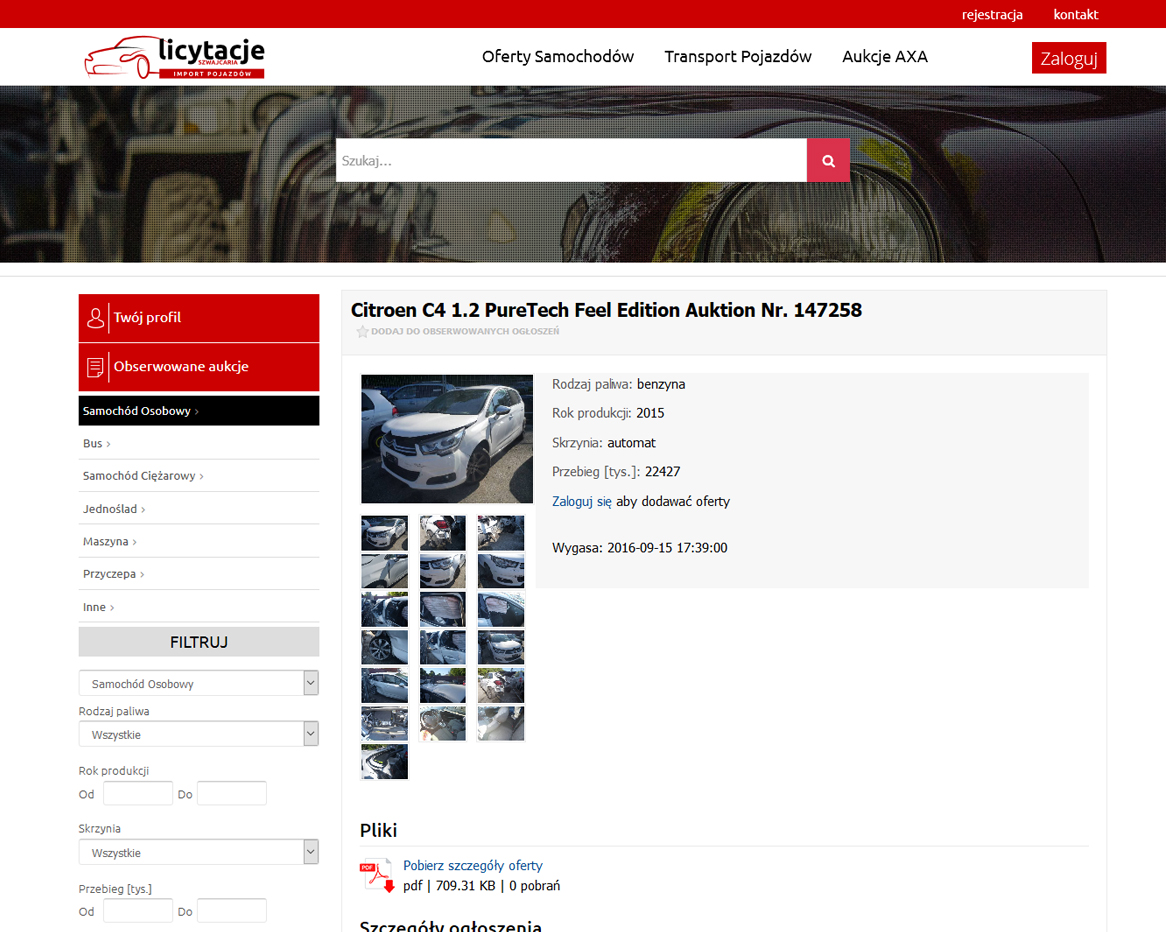Screen dimensions: 1166x932
Task: Click the gearbox value automat
Action: pyautogui.click(x=631, y=443)
